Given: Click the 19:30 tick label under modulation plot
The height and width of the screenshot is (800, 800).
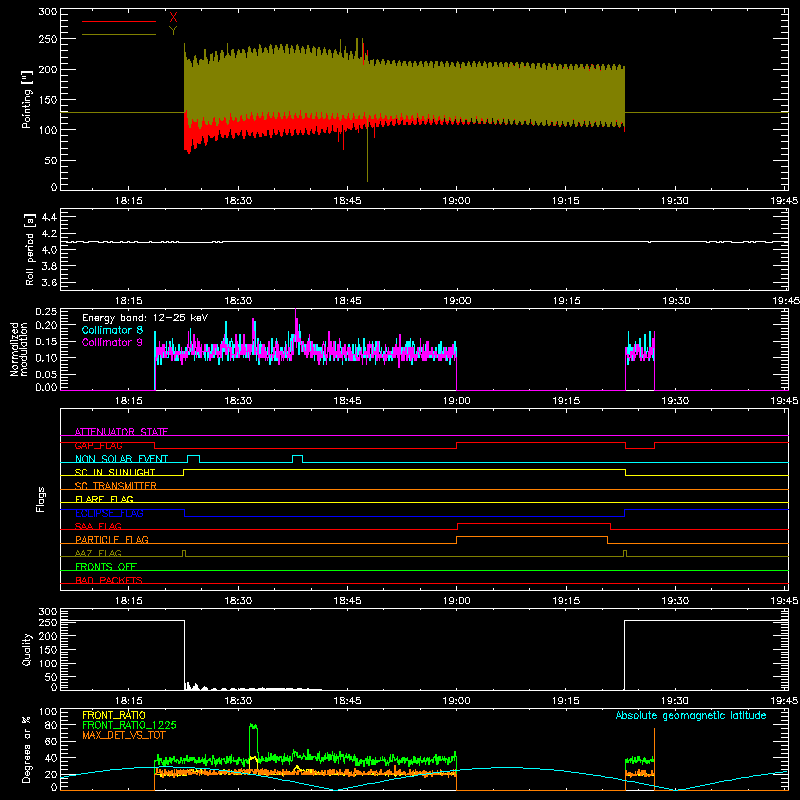Looking at the screenshot, I should point(675,401).
